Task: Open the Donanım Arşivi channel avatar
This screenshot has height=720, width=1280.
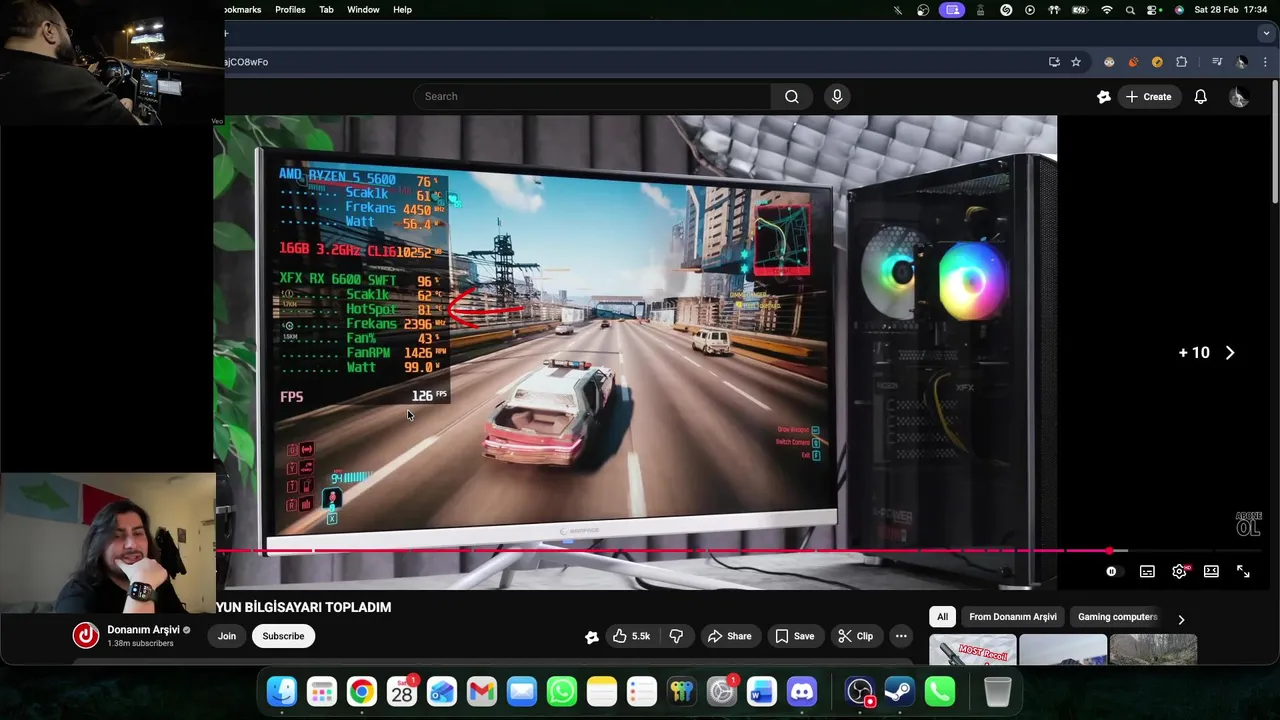Action: 87,635
